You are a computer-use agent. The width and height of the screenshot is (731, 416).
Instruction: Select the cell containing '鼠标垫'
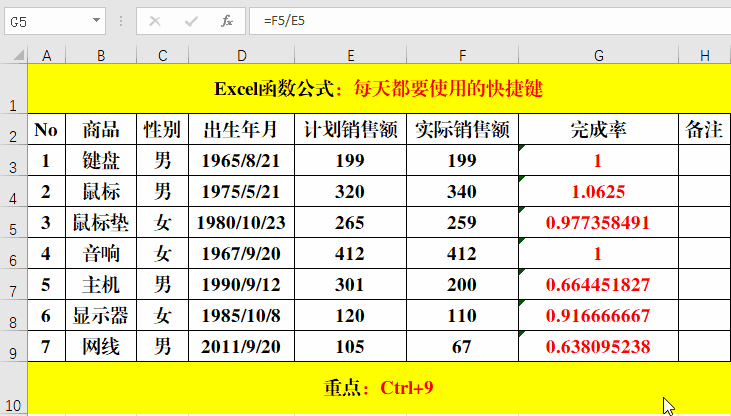[101, 222]
